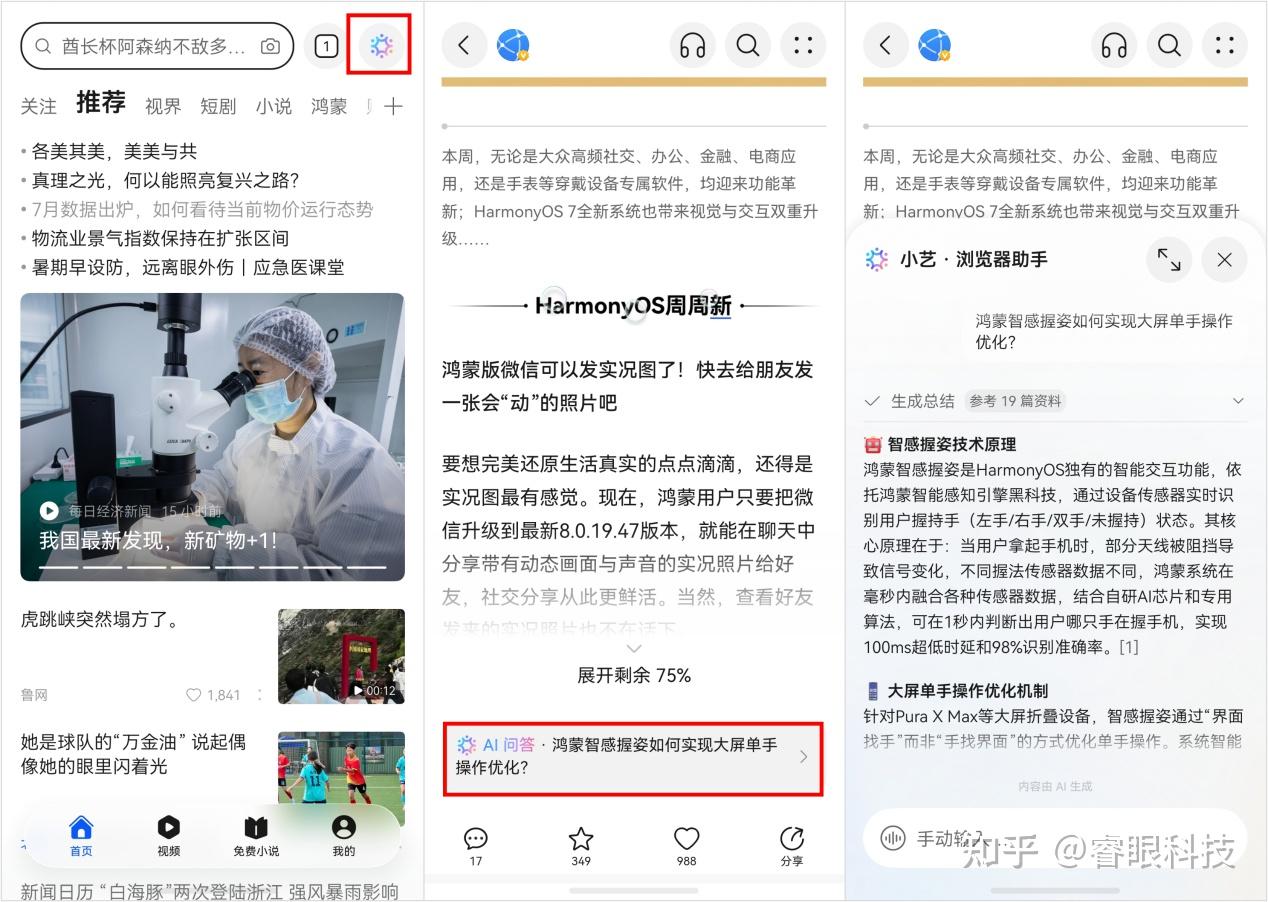Play the 我国最新发现，新矿物+1 video card

(212, 437)
